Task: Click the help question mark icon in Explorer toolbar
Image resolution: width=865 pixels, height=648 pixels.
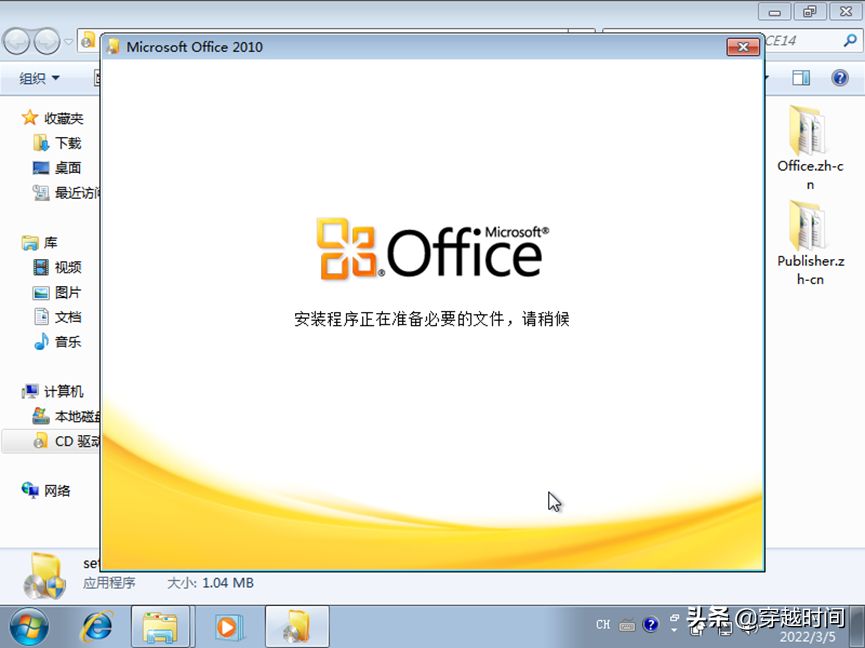Action: tap(840, 78)
